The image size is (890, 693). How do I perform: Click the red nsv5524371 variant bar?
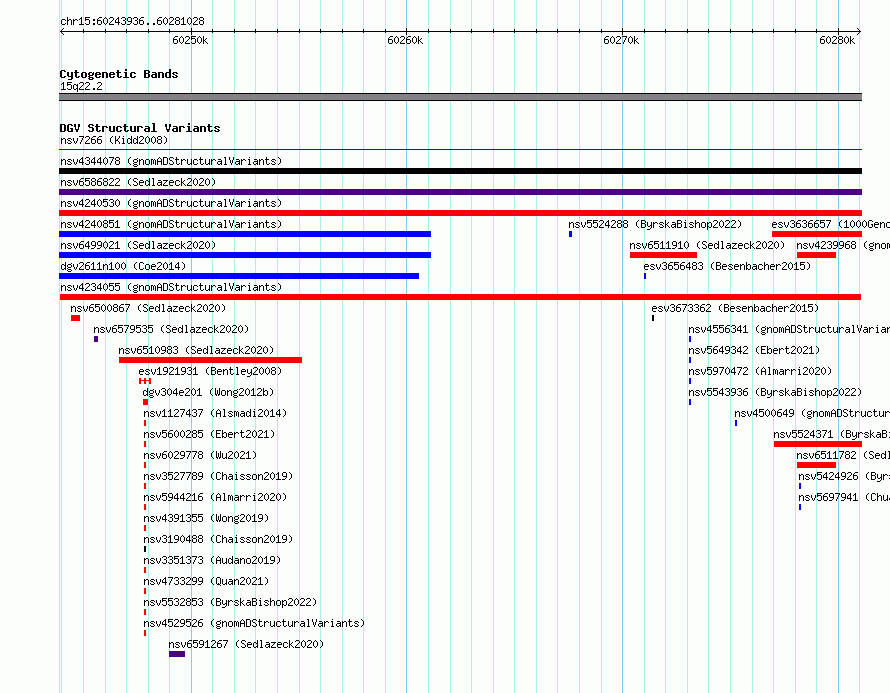coord(818,444)
